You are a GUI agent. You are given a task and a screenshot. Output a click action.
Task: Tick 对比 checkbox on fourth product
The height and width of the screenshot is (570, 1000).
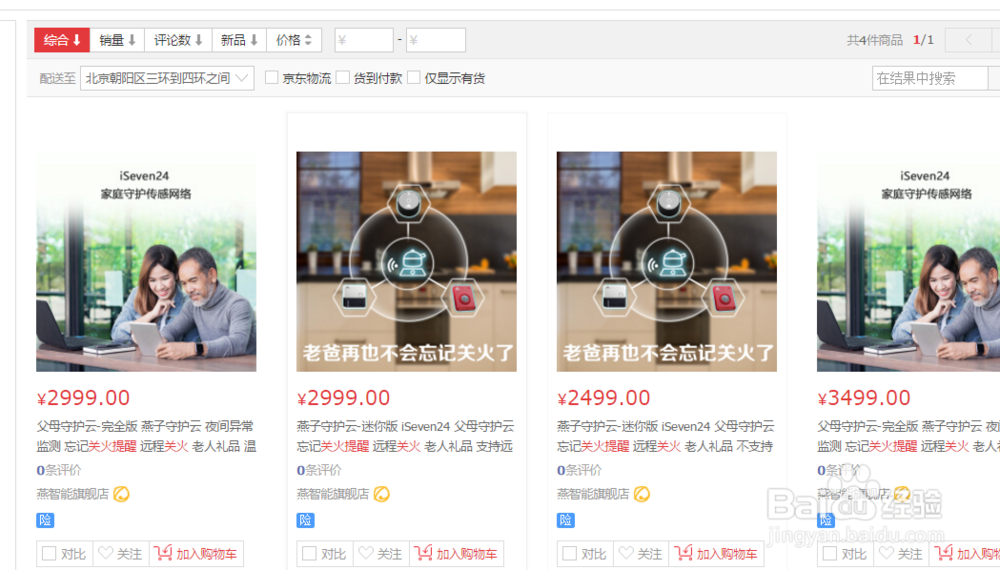pos(830,553)
